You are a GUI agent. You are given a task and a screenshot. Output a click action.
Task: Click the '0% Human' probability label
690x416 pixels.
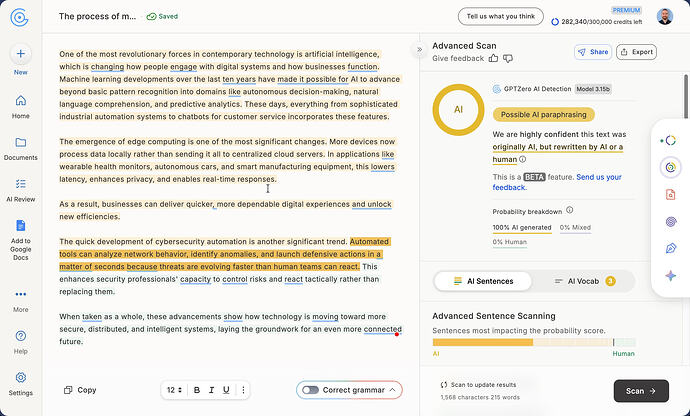pos(510,242)
